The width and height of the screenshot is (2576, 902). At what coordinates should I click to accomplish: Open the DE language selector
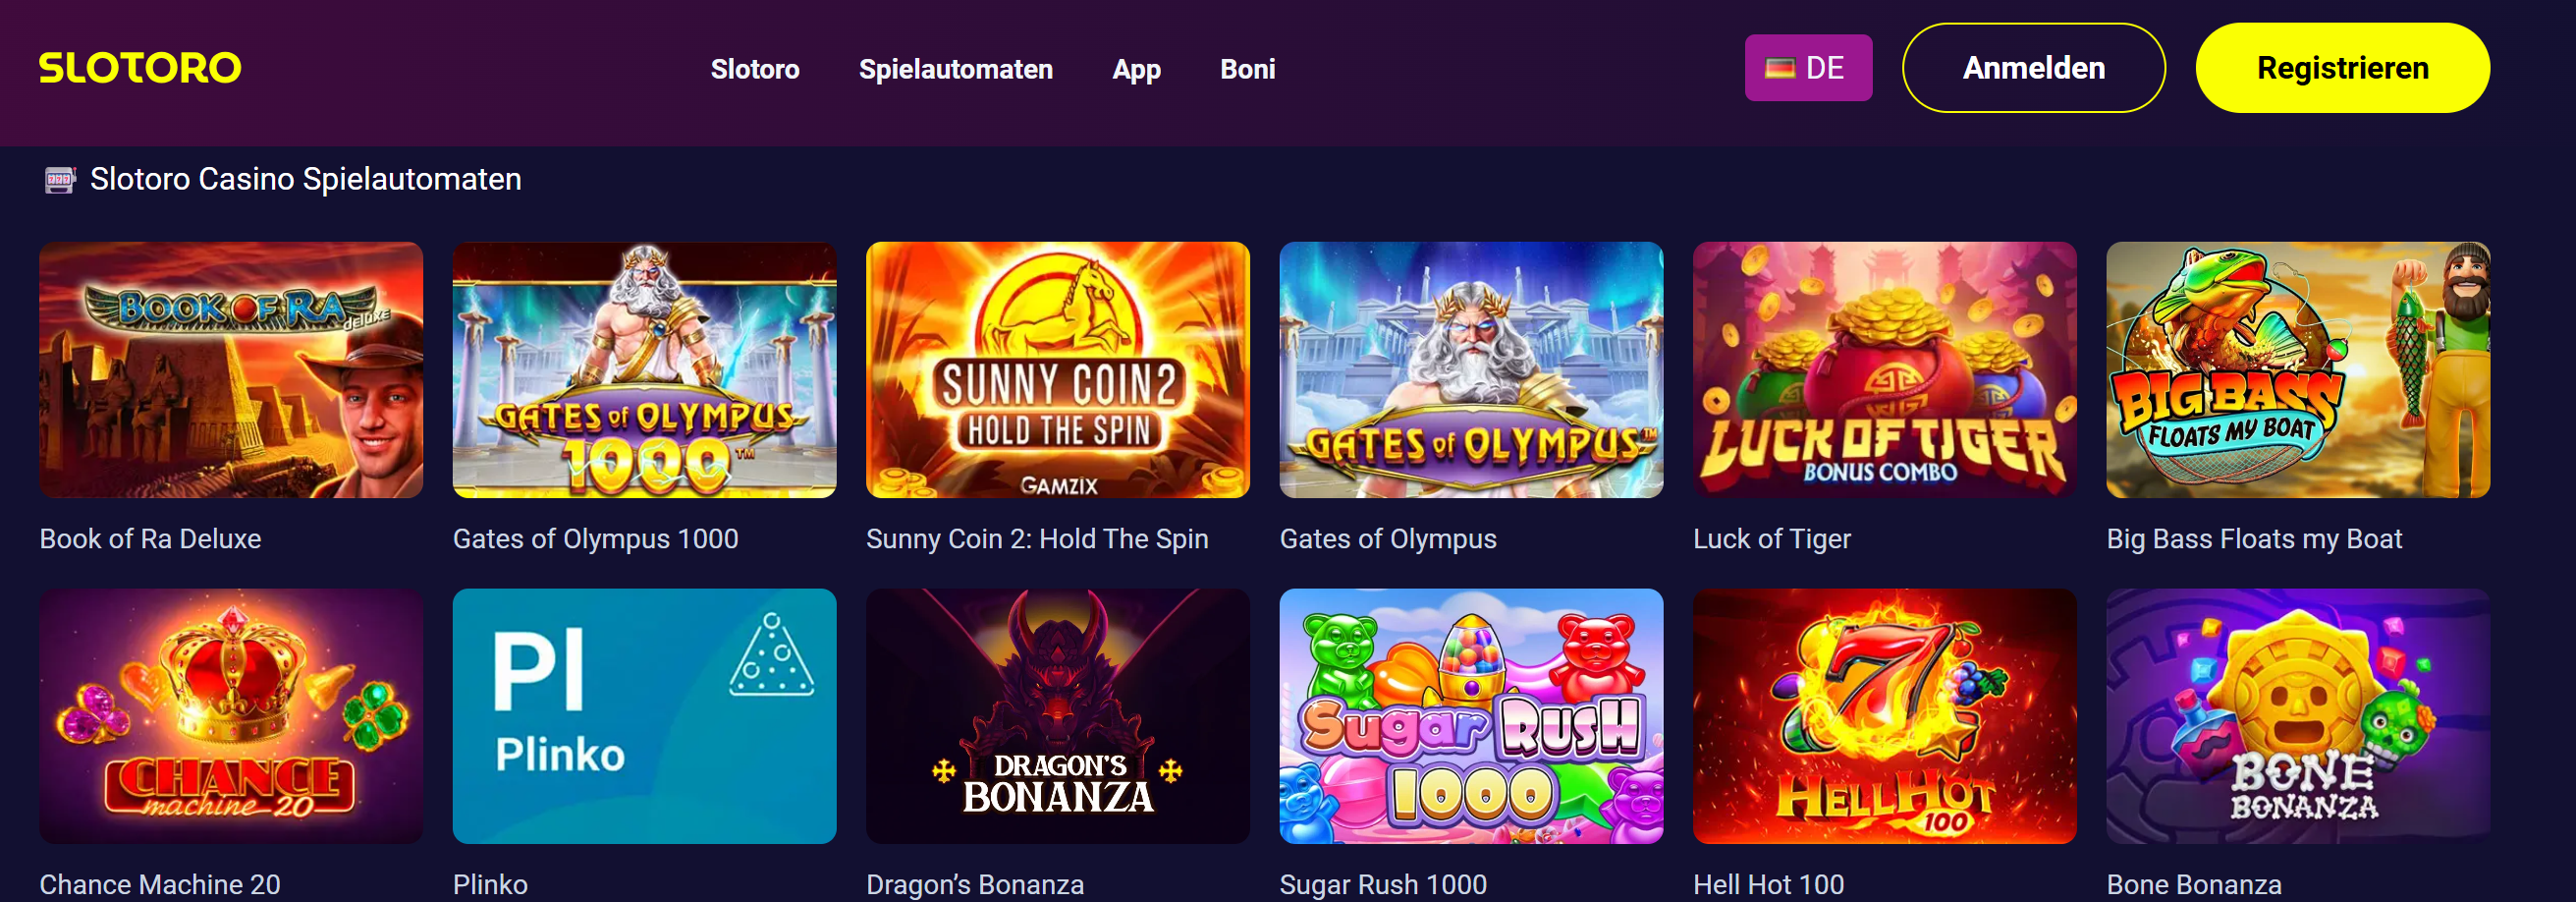click(x=1807, y=68)
